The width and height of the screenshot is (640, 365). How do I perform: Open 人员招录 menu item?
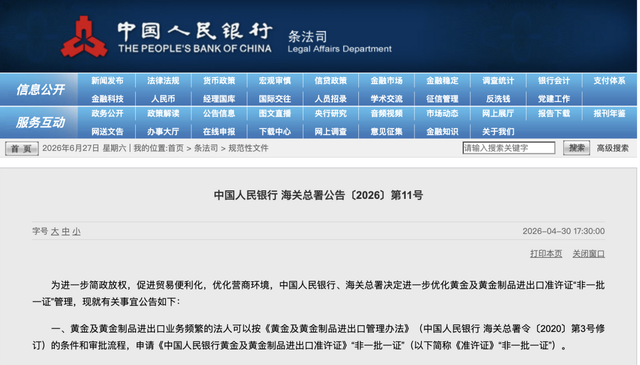click(x=331, y=99)
